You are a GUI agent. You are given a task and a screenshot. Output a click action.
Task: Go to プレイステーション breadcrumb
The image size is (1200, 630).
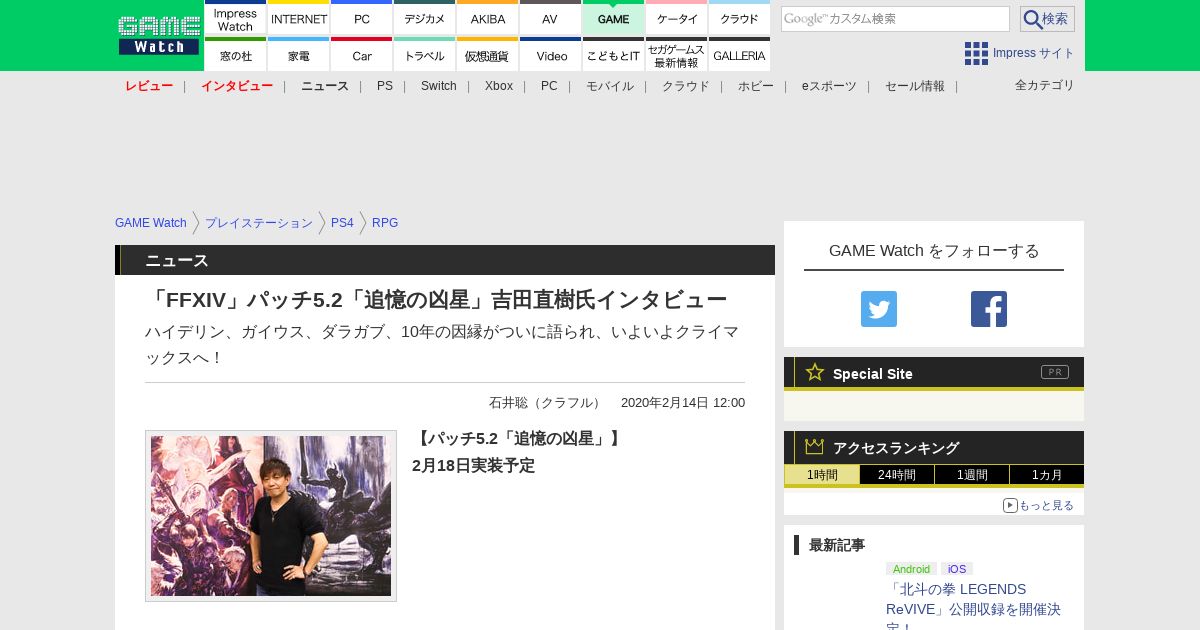point(259,223)
